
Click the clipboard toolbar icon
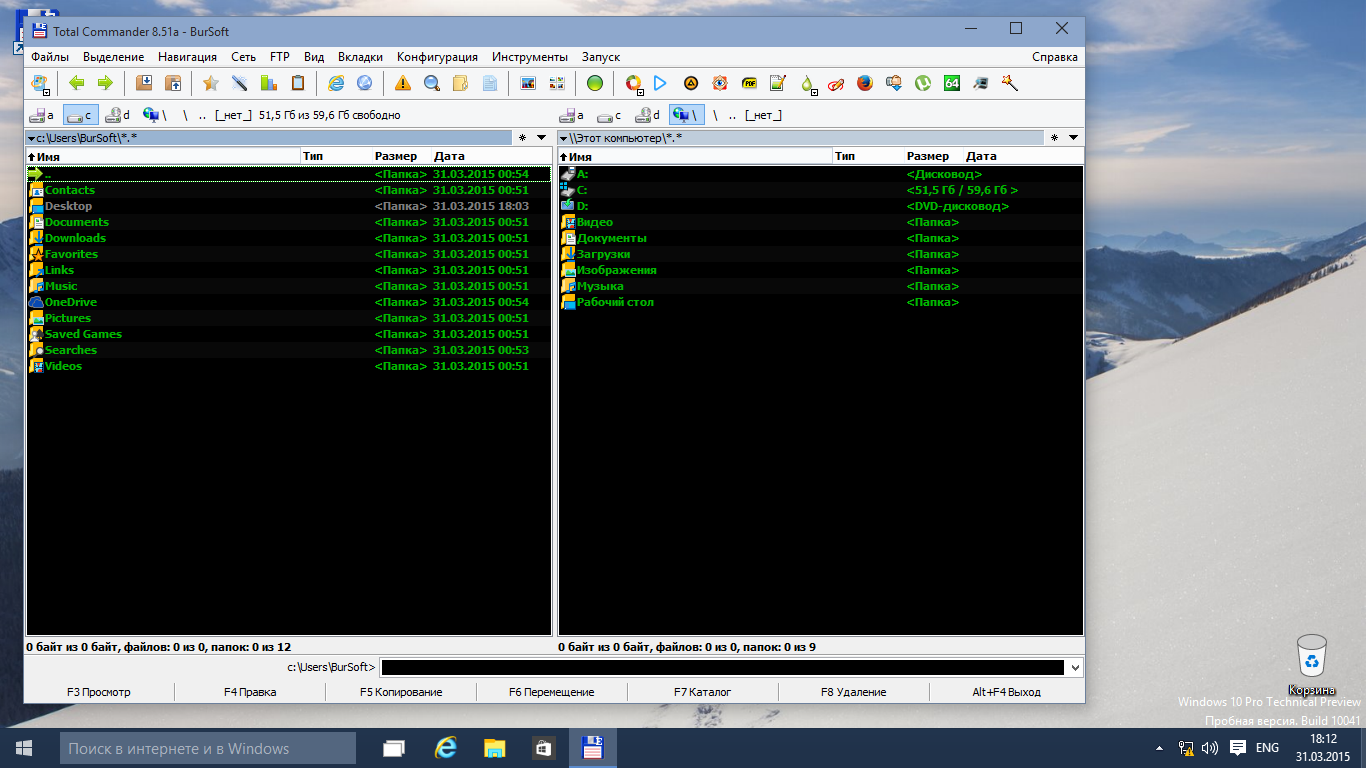298,83
